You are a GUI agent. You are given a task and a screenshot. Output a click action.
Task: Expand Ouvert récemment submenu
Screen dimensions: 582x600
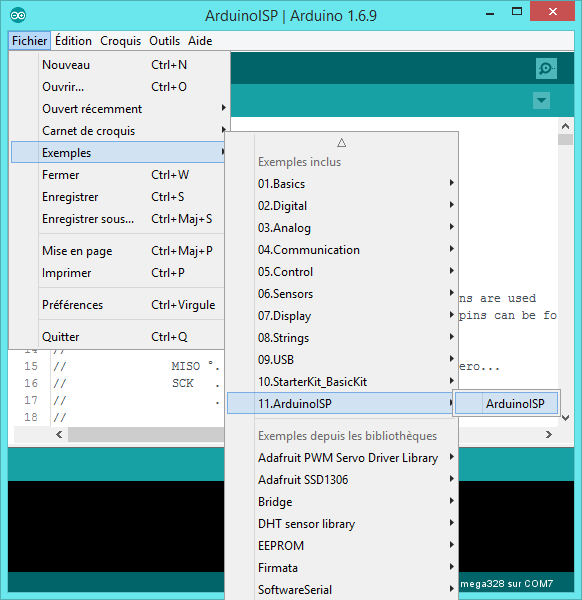[118, 109]
